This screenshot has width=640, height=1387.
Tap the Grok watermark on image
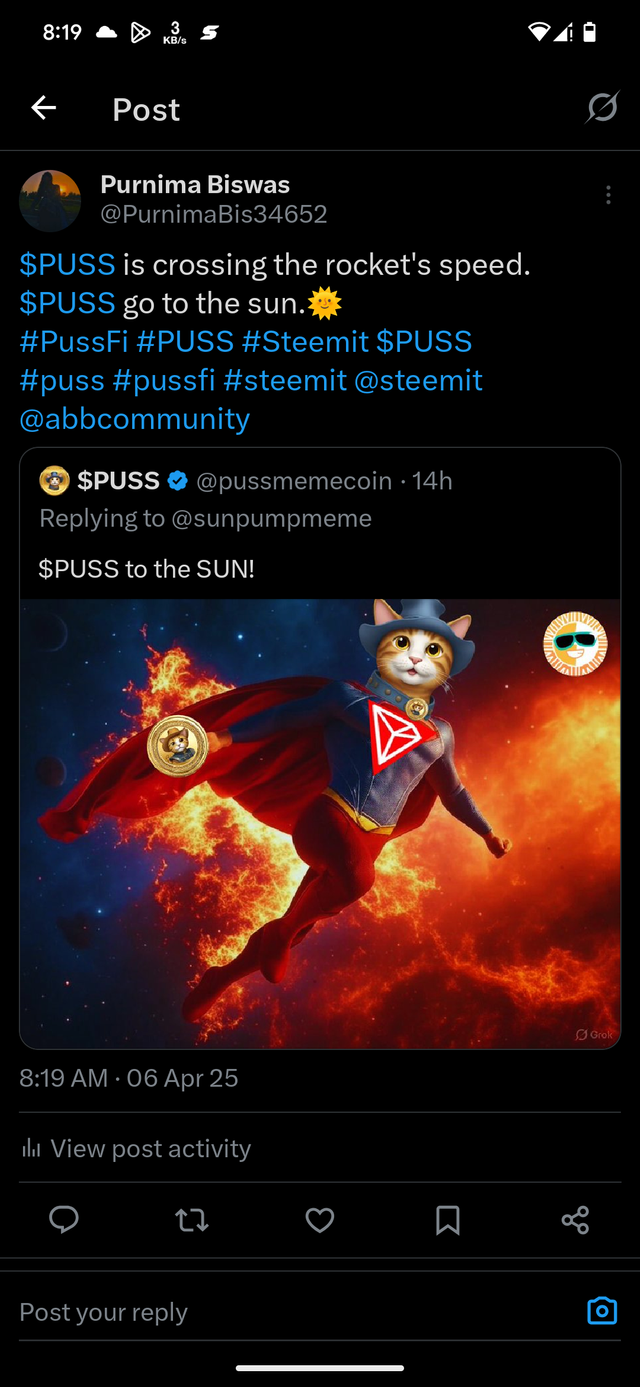point(594,1034)
